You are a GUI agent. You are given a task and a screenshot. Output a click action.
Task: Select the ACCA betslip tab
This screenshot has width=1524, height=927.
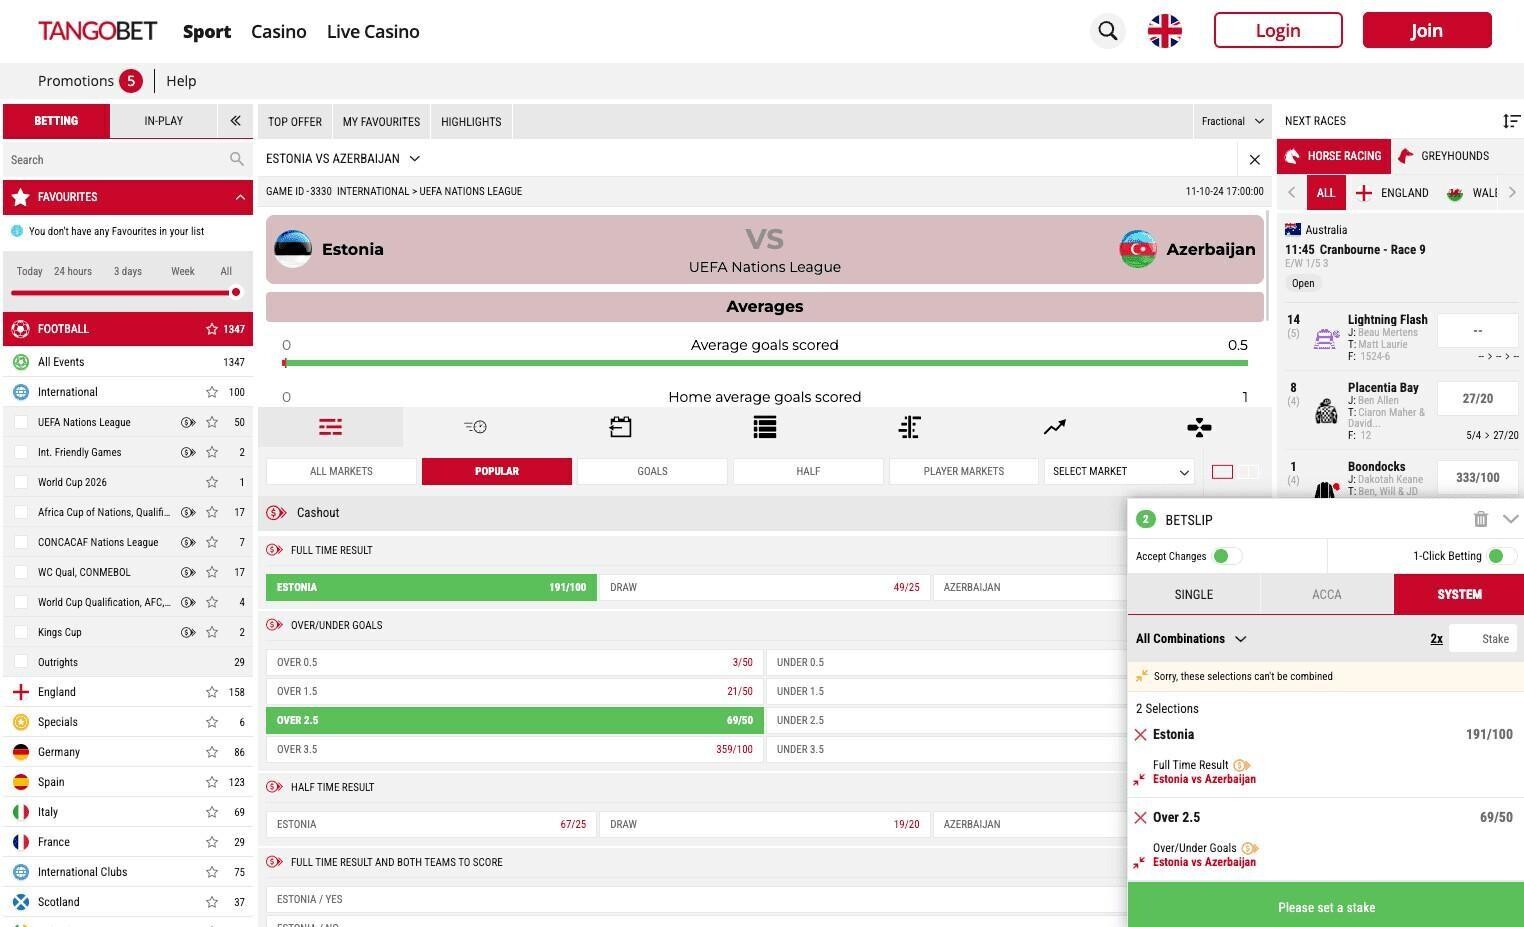[1326, 594]
